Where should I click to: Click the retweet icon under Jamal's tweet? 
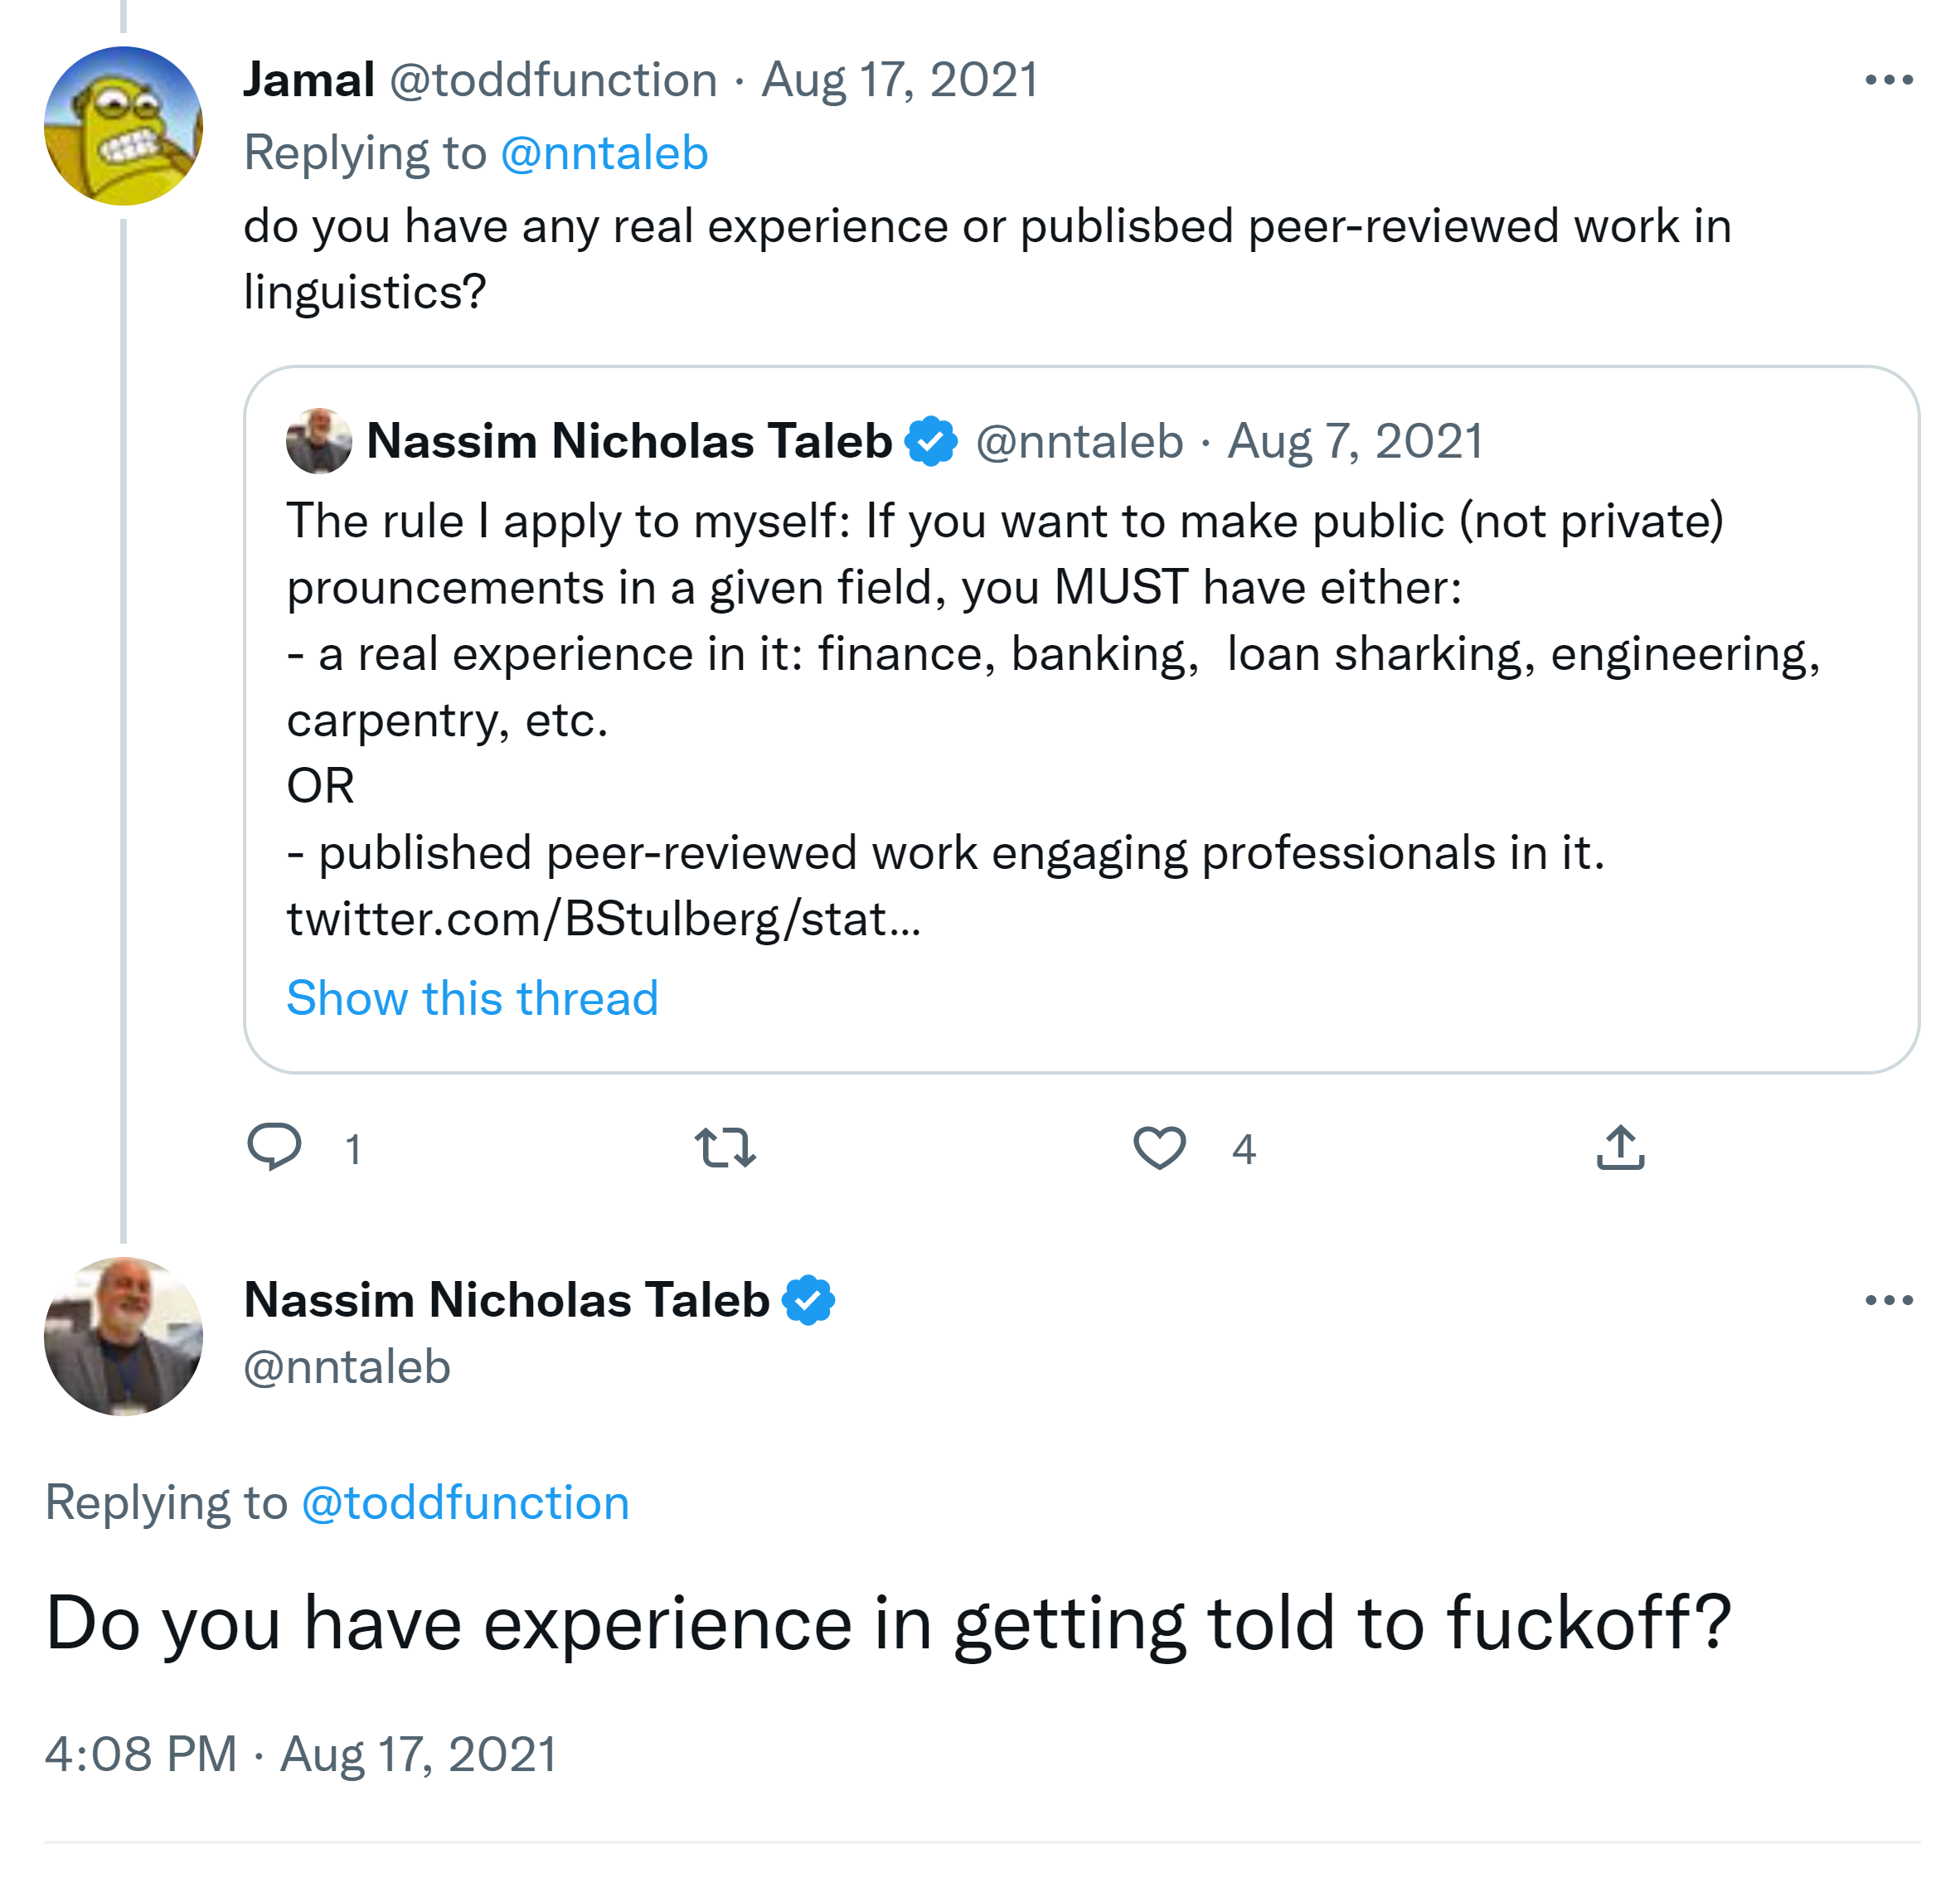(725, 1147)
